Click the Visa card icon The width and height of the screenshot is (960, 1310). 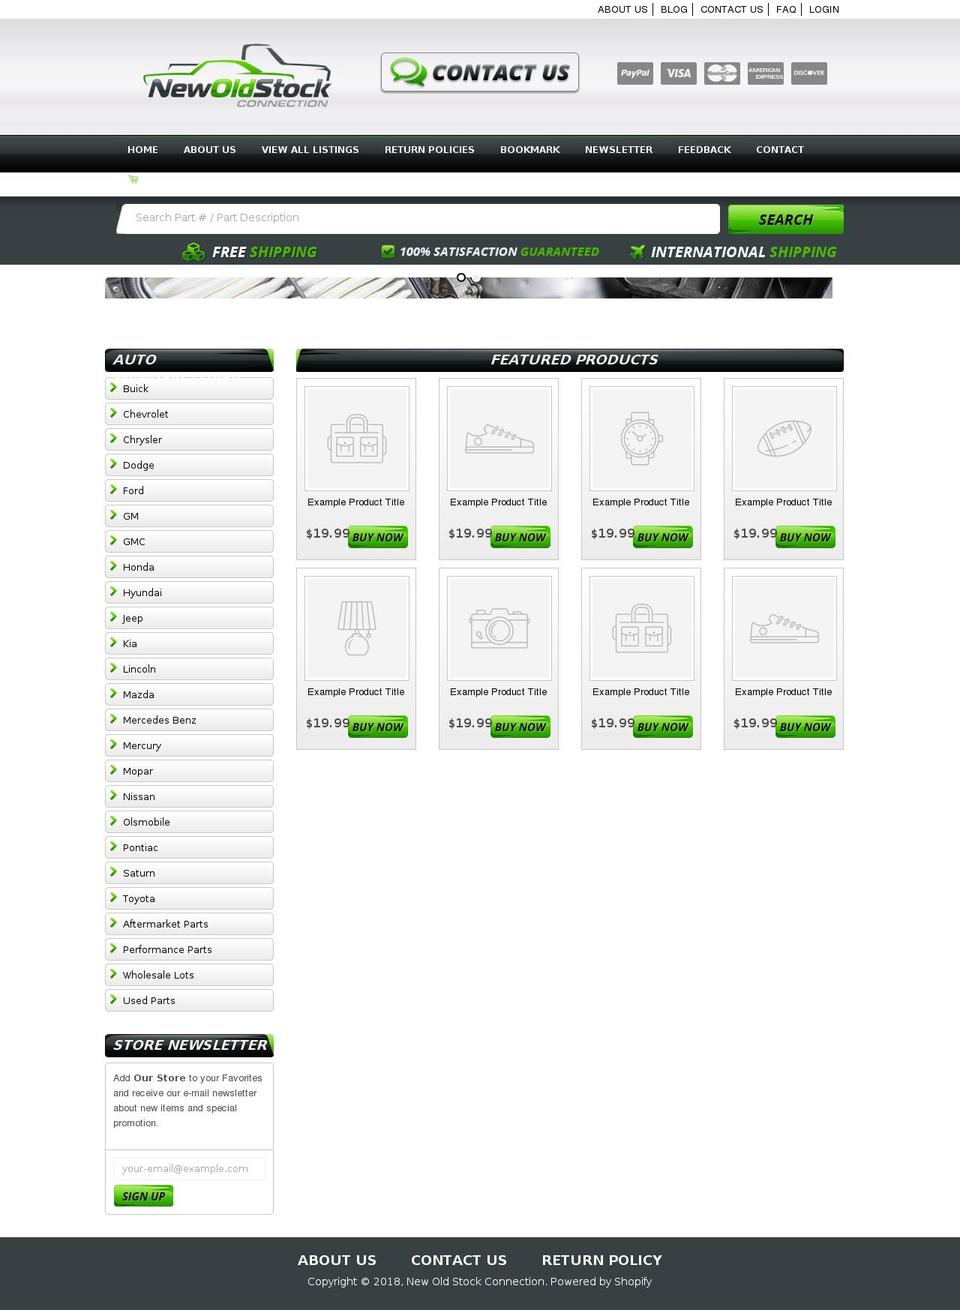[x=679, y=73]
